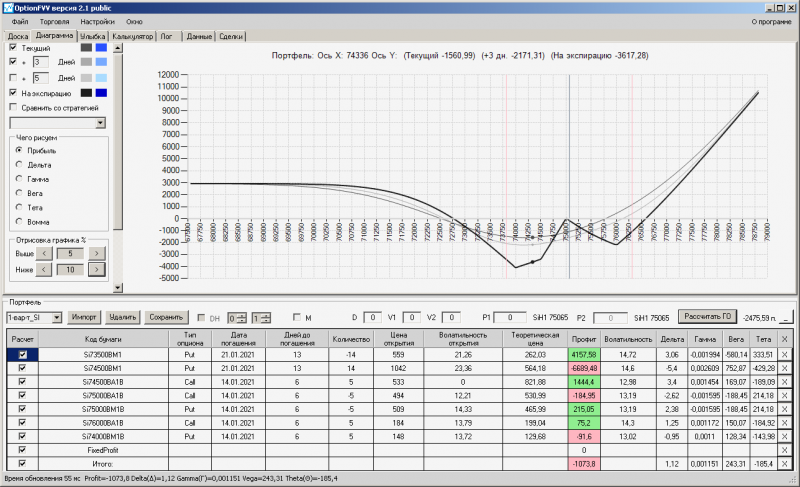This screenshot has height=487, width=800.
Task: Pick the На экспирацию dark blue swatch
Action: point(101,93)
